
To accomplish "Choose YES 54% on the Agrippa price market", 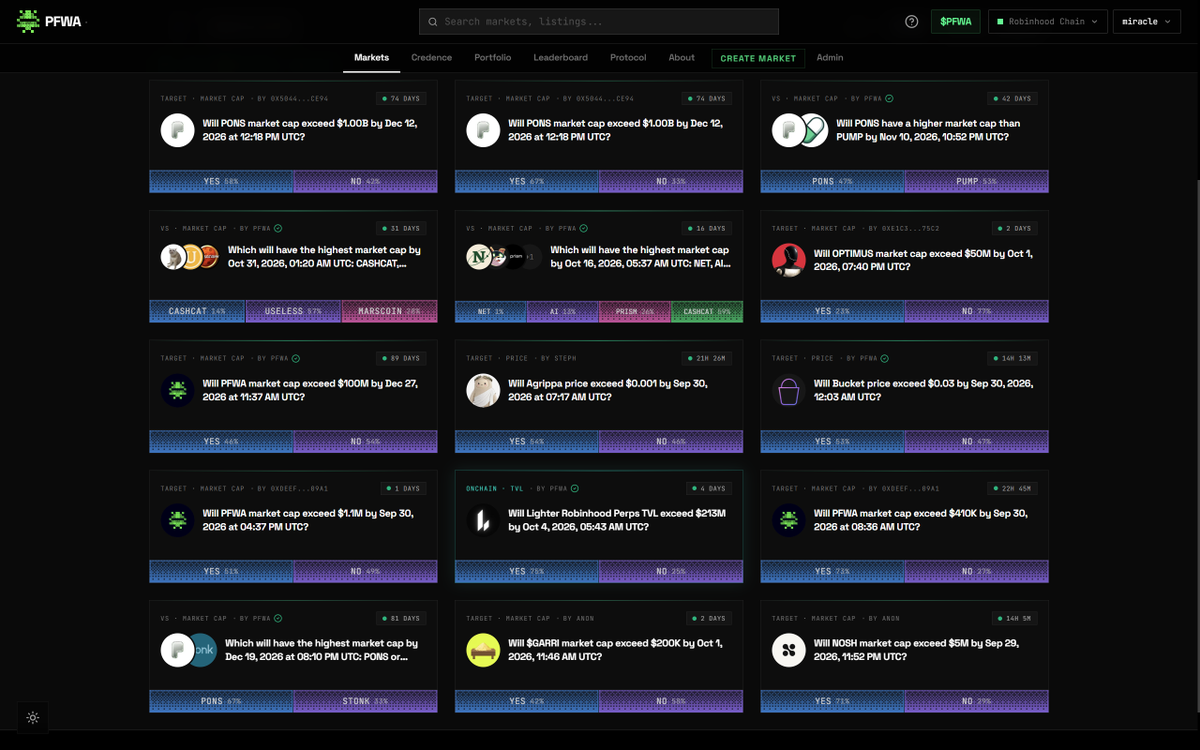I will (527, 441).
